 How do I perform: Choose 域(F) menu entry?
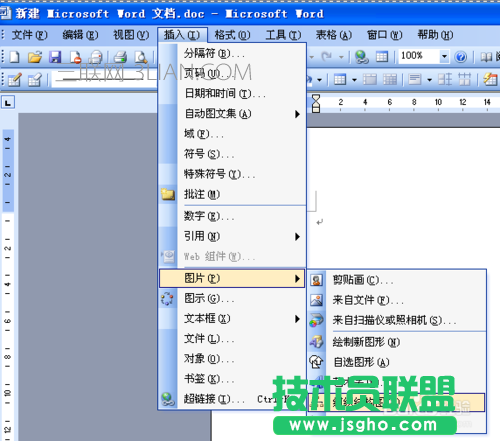(232, 134)
